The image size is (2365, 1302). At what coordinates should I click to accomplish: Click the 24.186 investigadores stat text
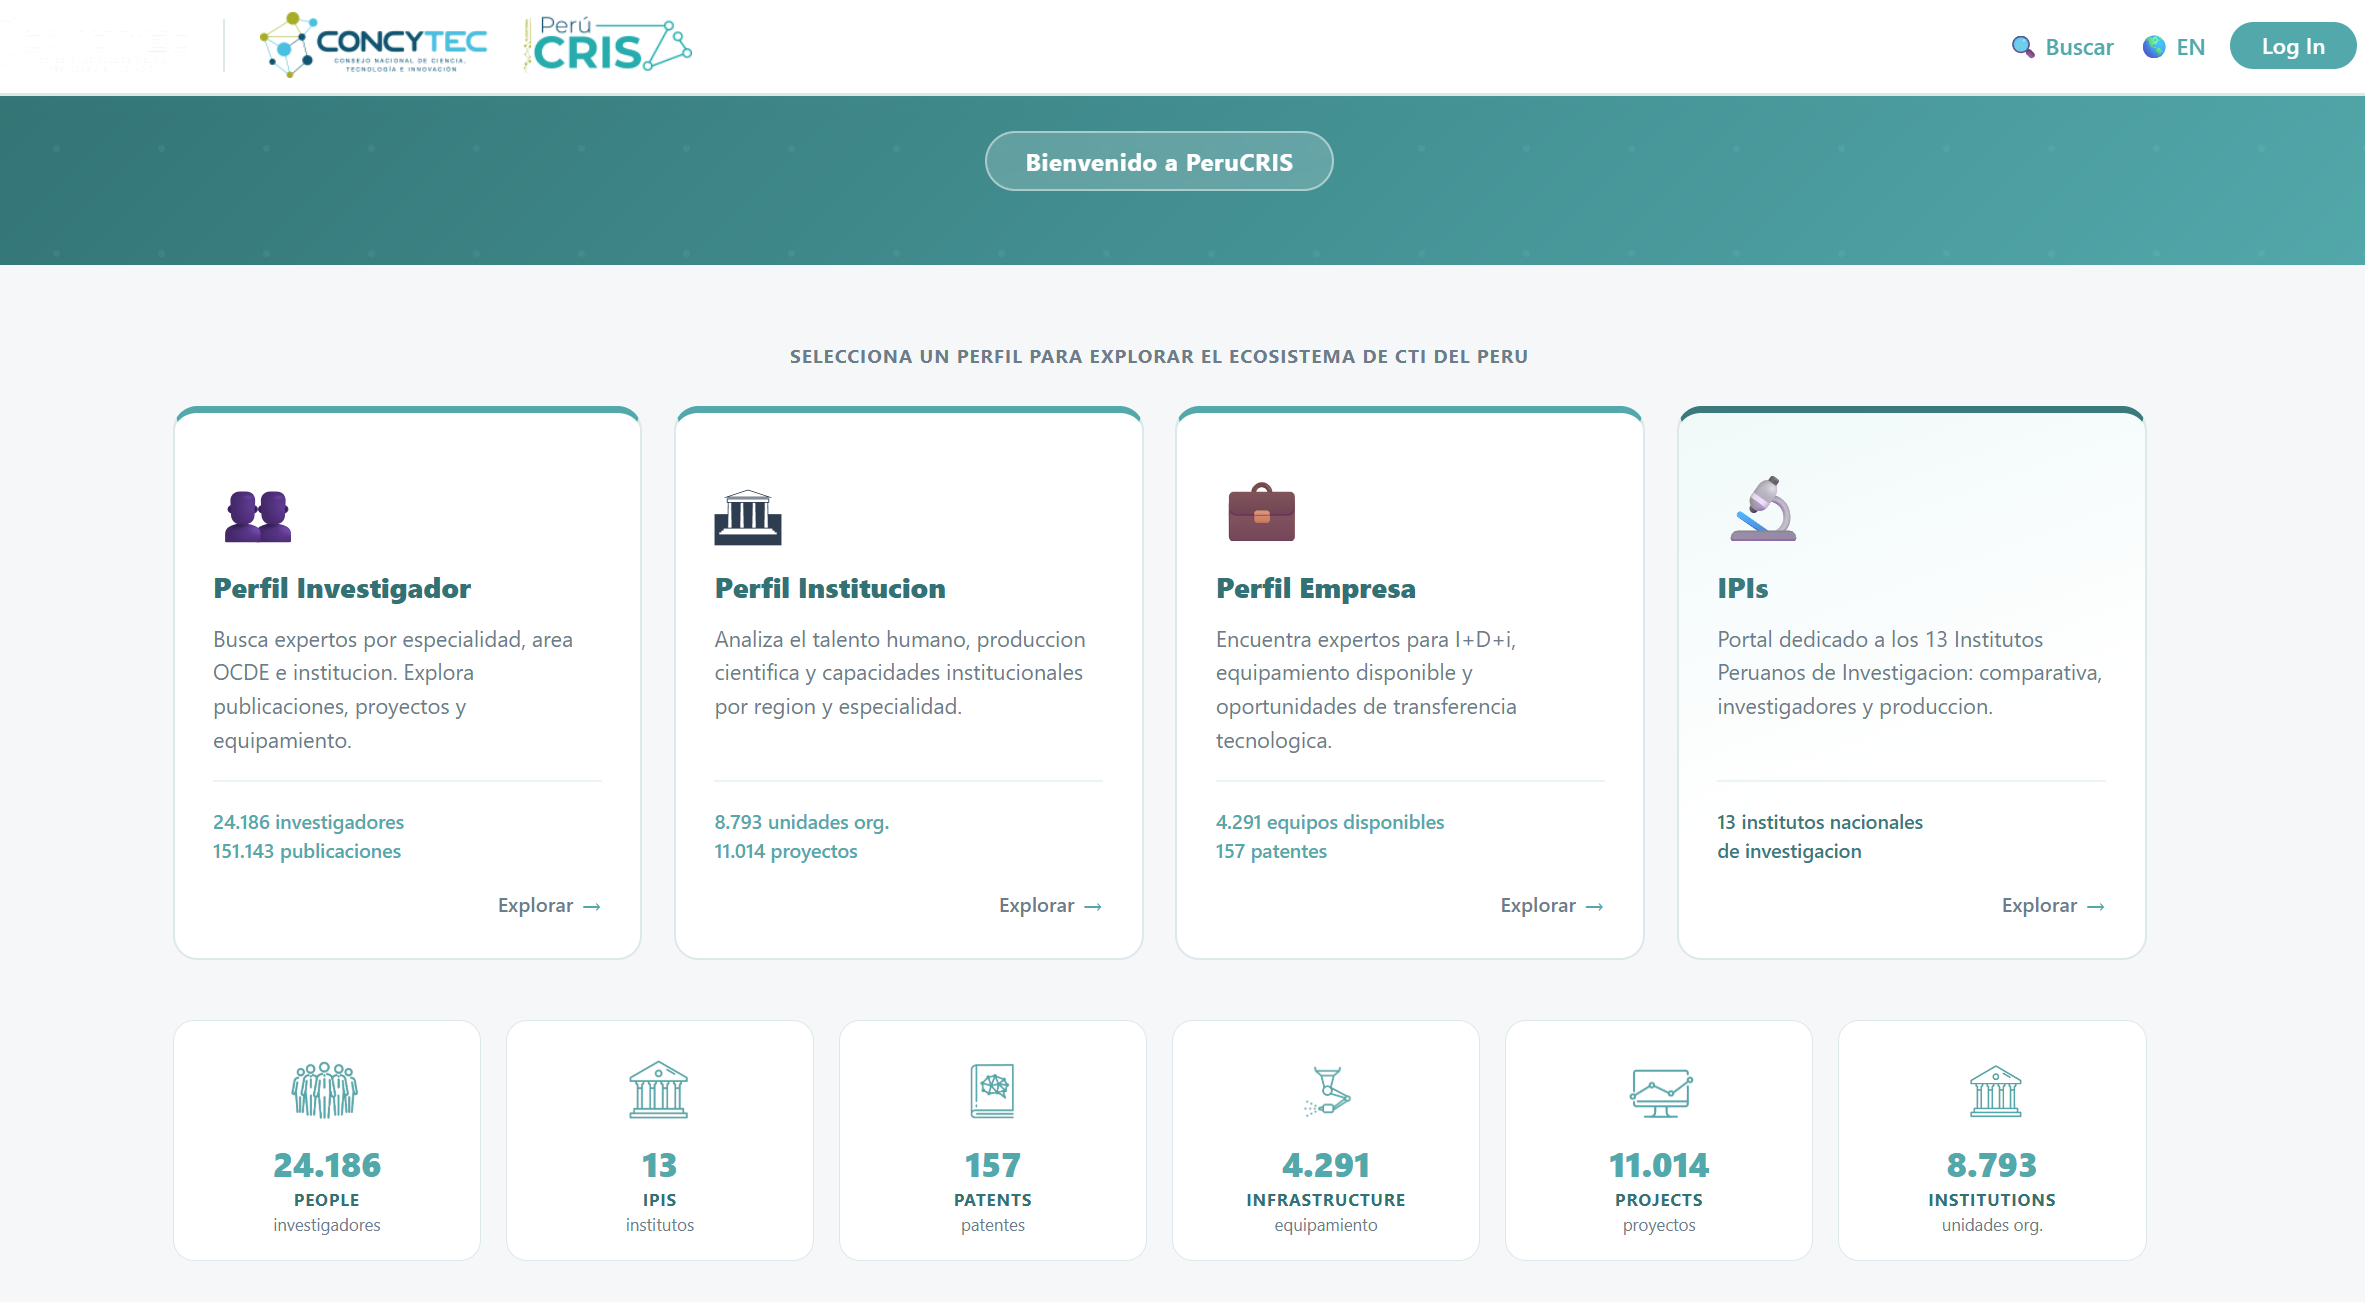click(308, 822)
